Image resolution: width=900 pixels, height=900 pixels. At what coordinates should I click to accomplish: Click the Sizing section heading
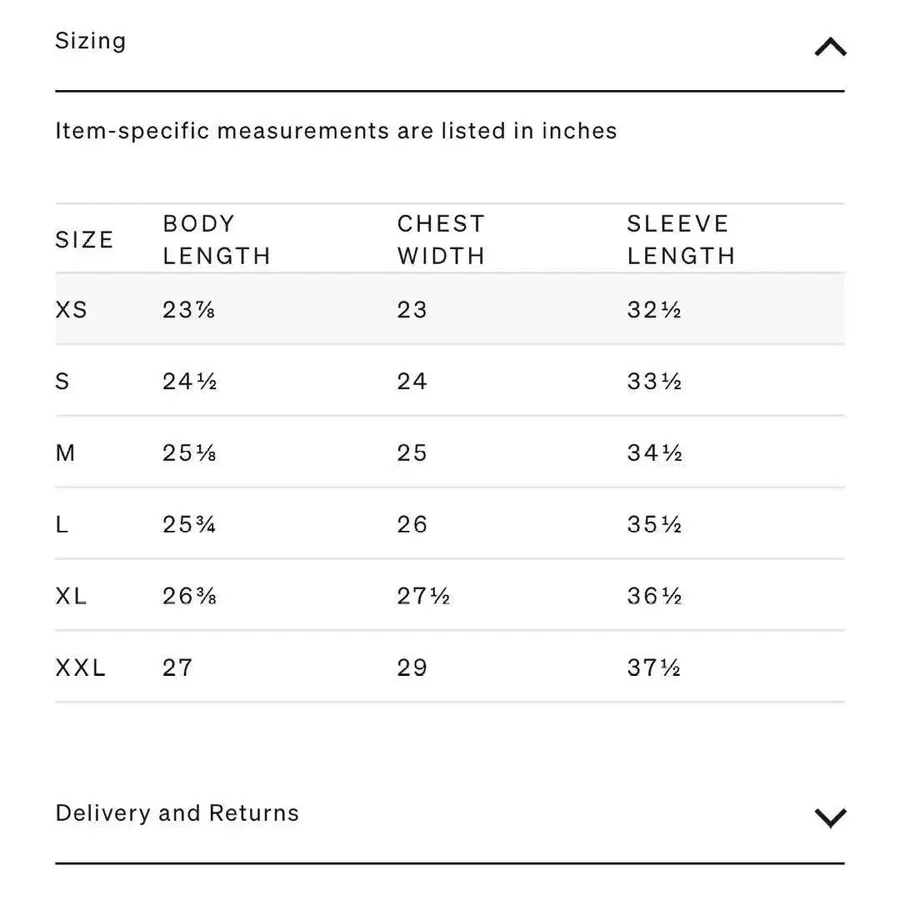91,41
